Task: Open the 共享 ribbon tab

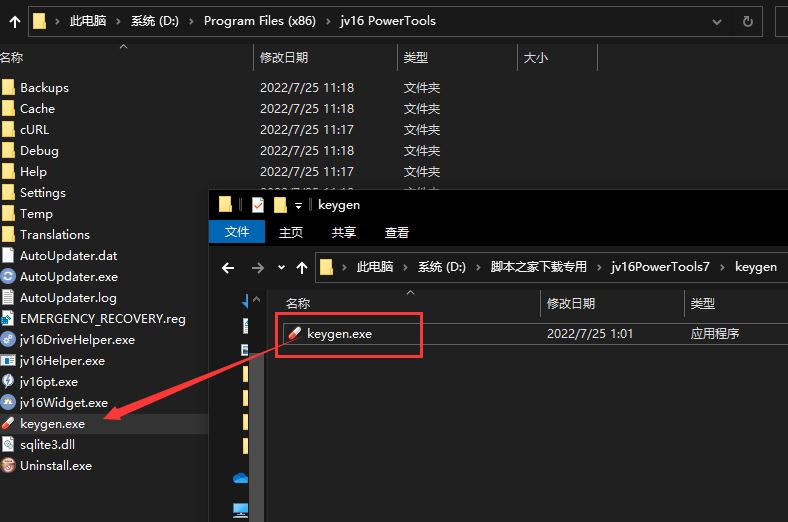Action: point(344,232)
